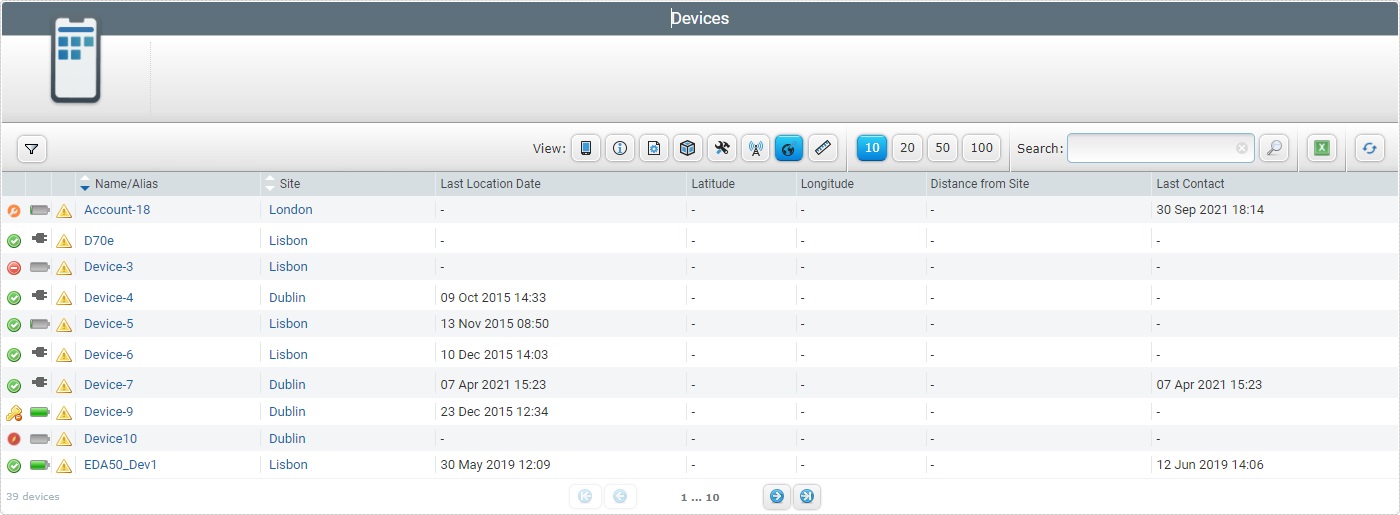This screenshot has width=1400, height=515.
Task: Click the date 10 Dec 2015 14:03
Action: pos(495,355)
